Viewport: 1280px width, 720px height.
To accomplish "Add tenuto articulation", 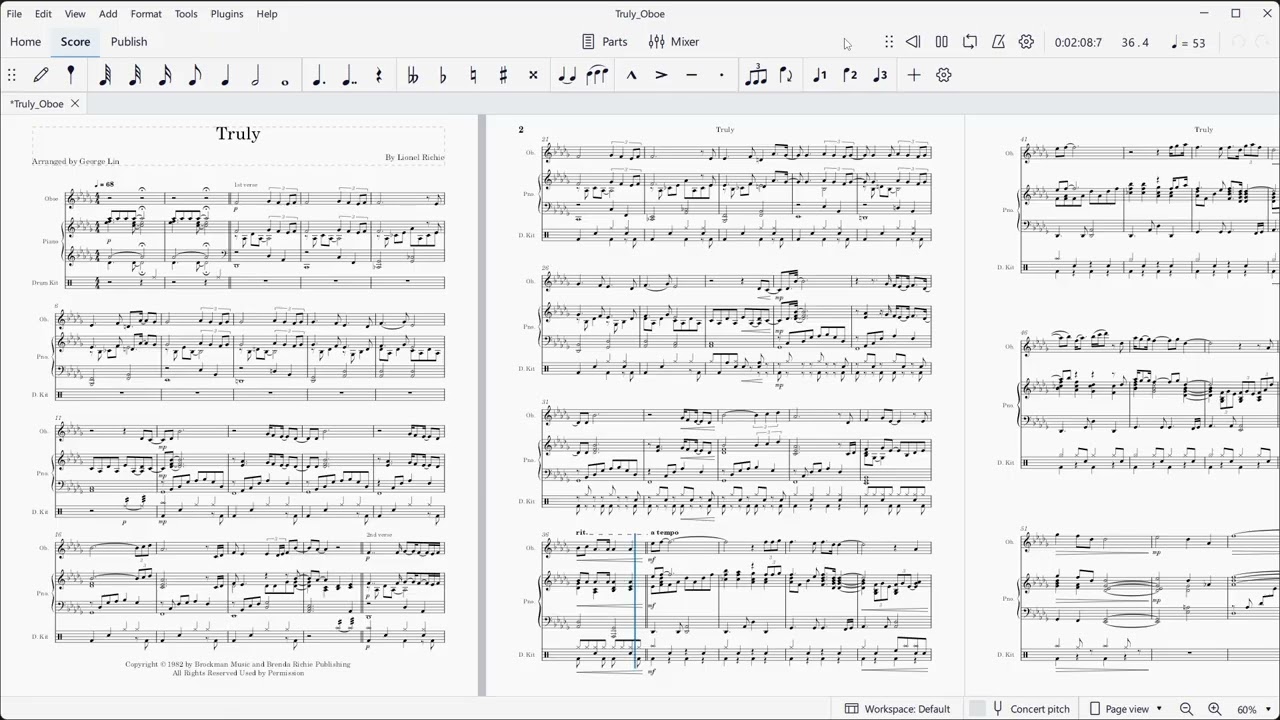I will tap(691, 75).
